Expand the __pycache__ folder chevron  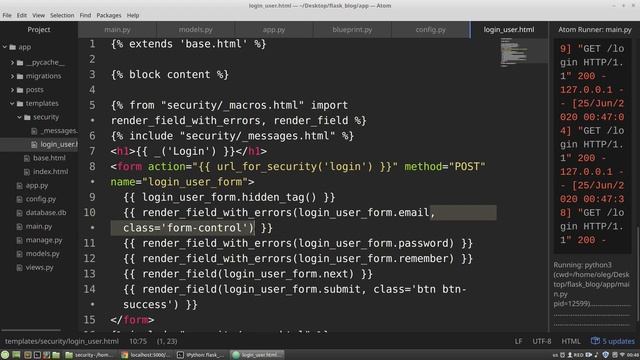(12, 62)
